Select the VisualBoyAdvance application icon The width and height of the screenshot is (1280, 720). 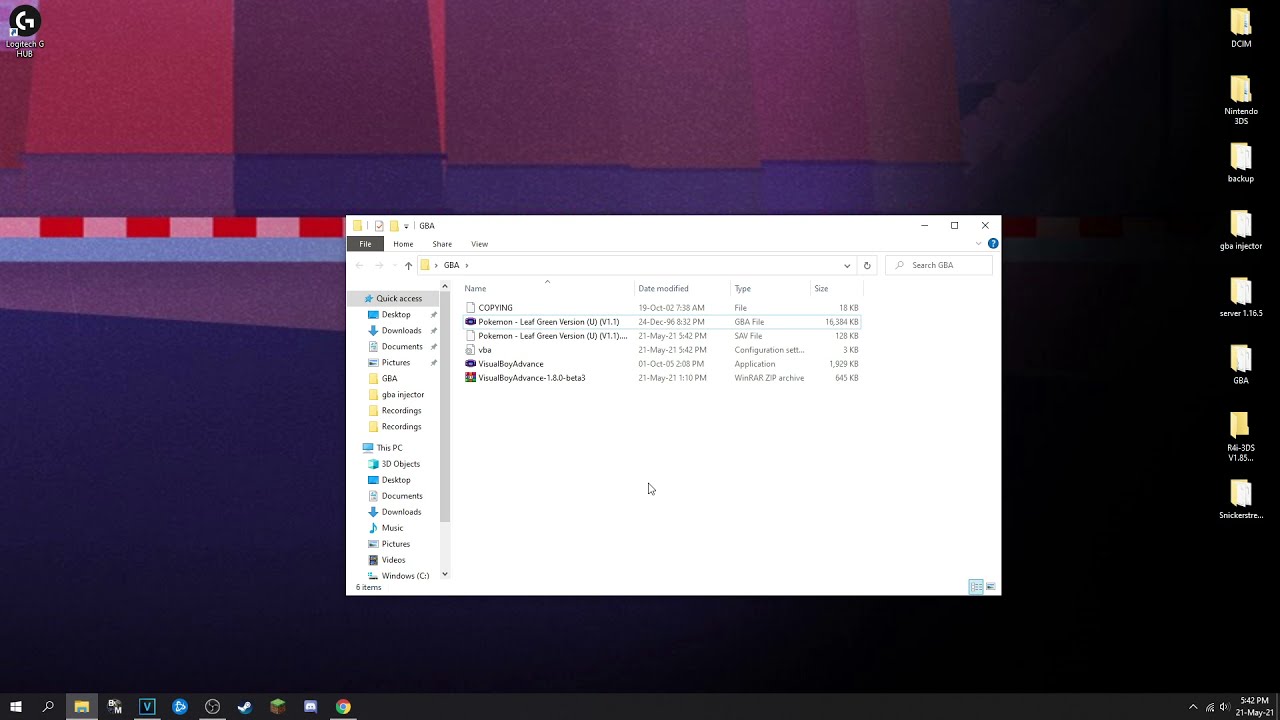tap(471, 364)
